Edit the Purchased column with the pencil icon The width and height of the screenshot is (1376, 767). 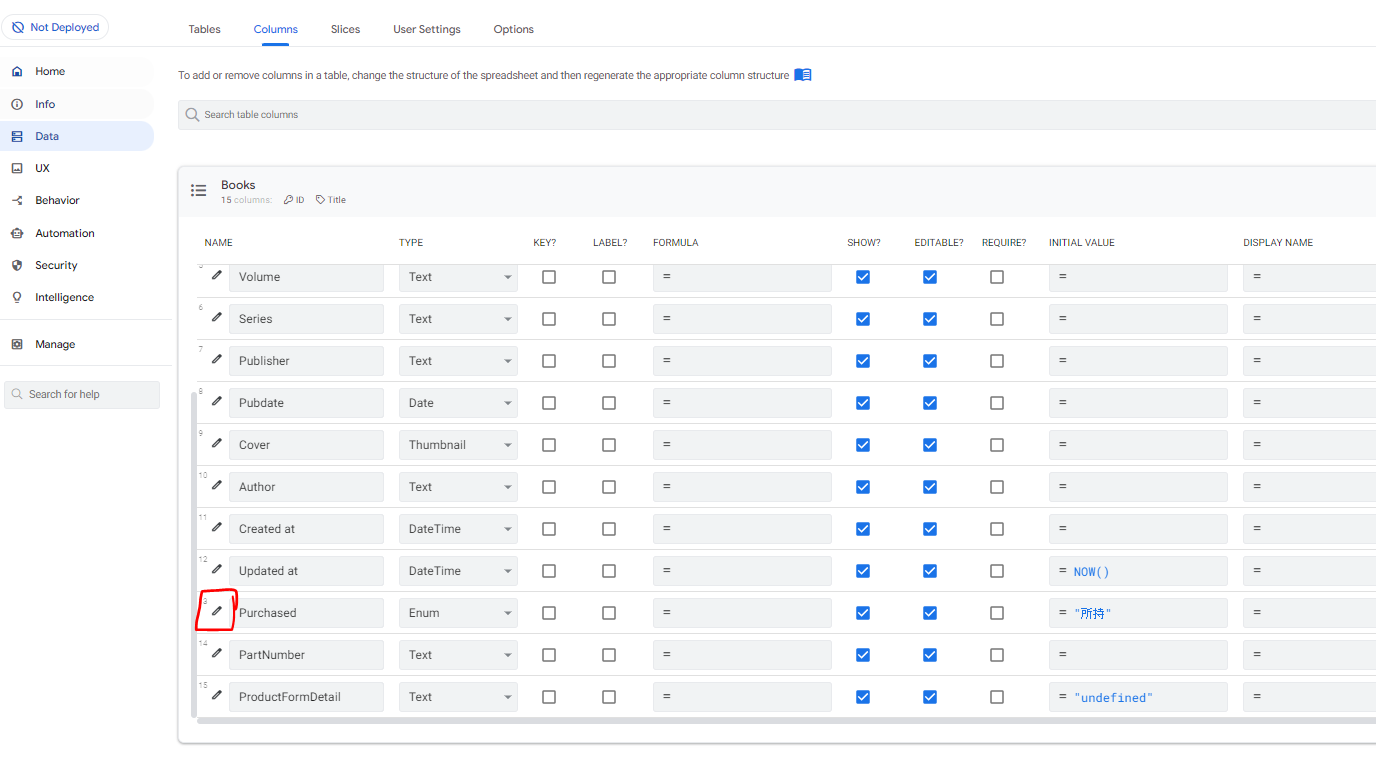[x=214, y=610]
